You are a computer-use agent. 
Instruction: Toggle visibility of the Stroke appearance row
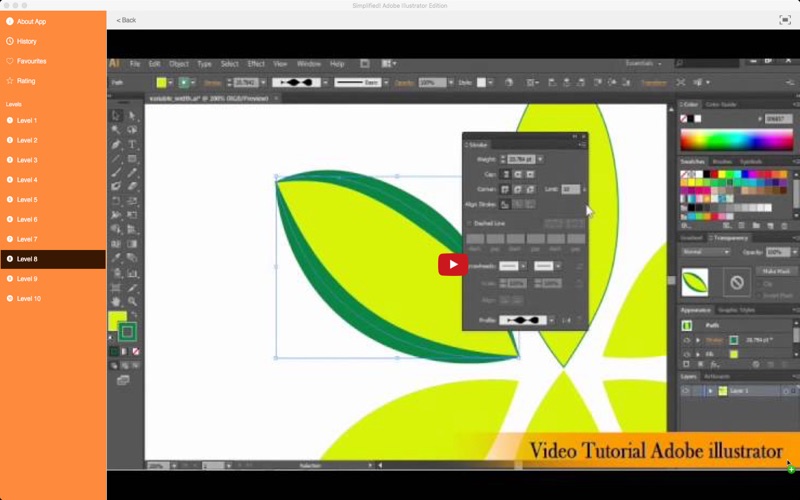(686, 340)
